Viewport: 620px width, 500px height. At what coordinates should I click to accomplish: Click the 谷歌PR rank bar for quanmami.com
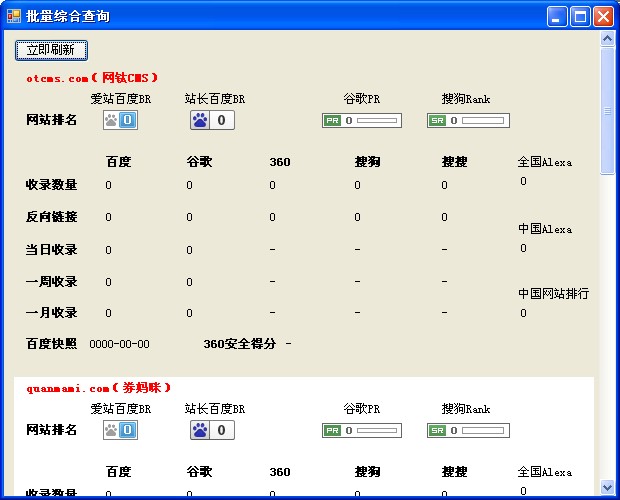362,430
